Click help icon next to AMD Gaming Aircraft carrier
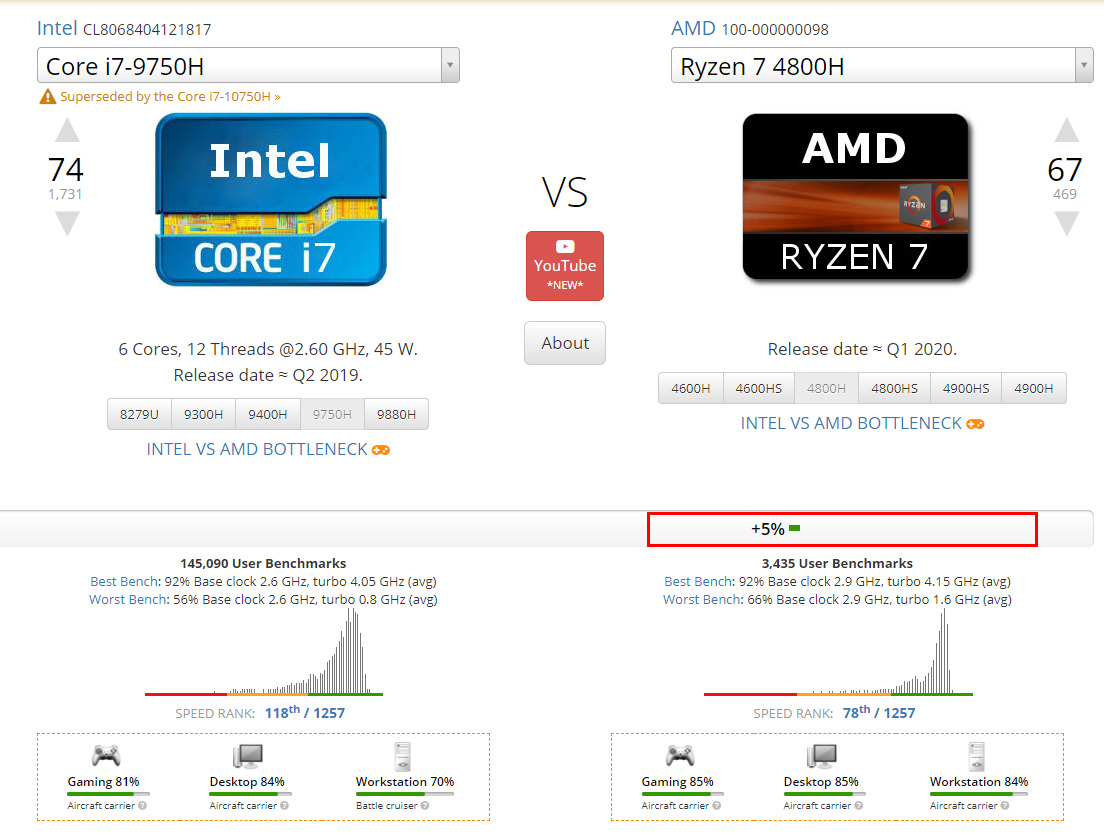1104x833 pixels. coord(717,806)
